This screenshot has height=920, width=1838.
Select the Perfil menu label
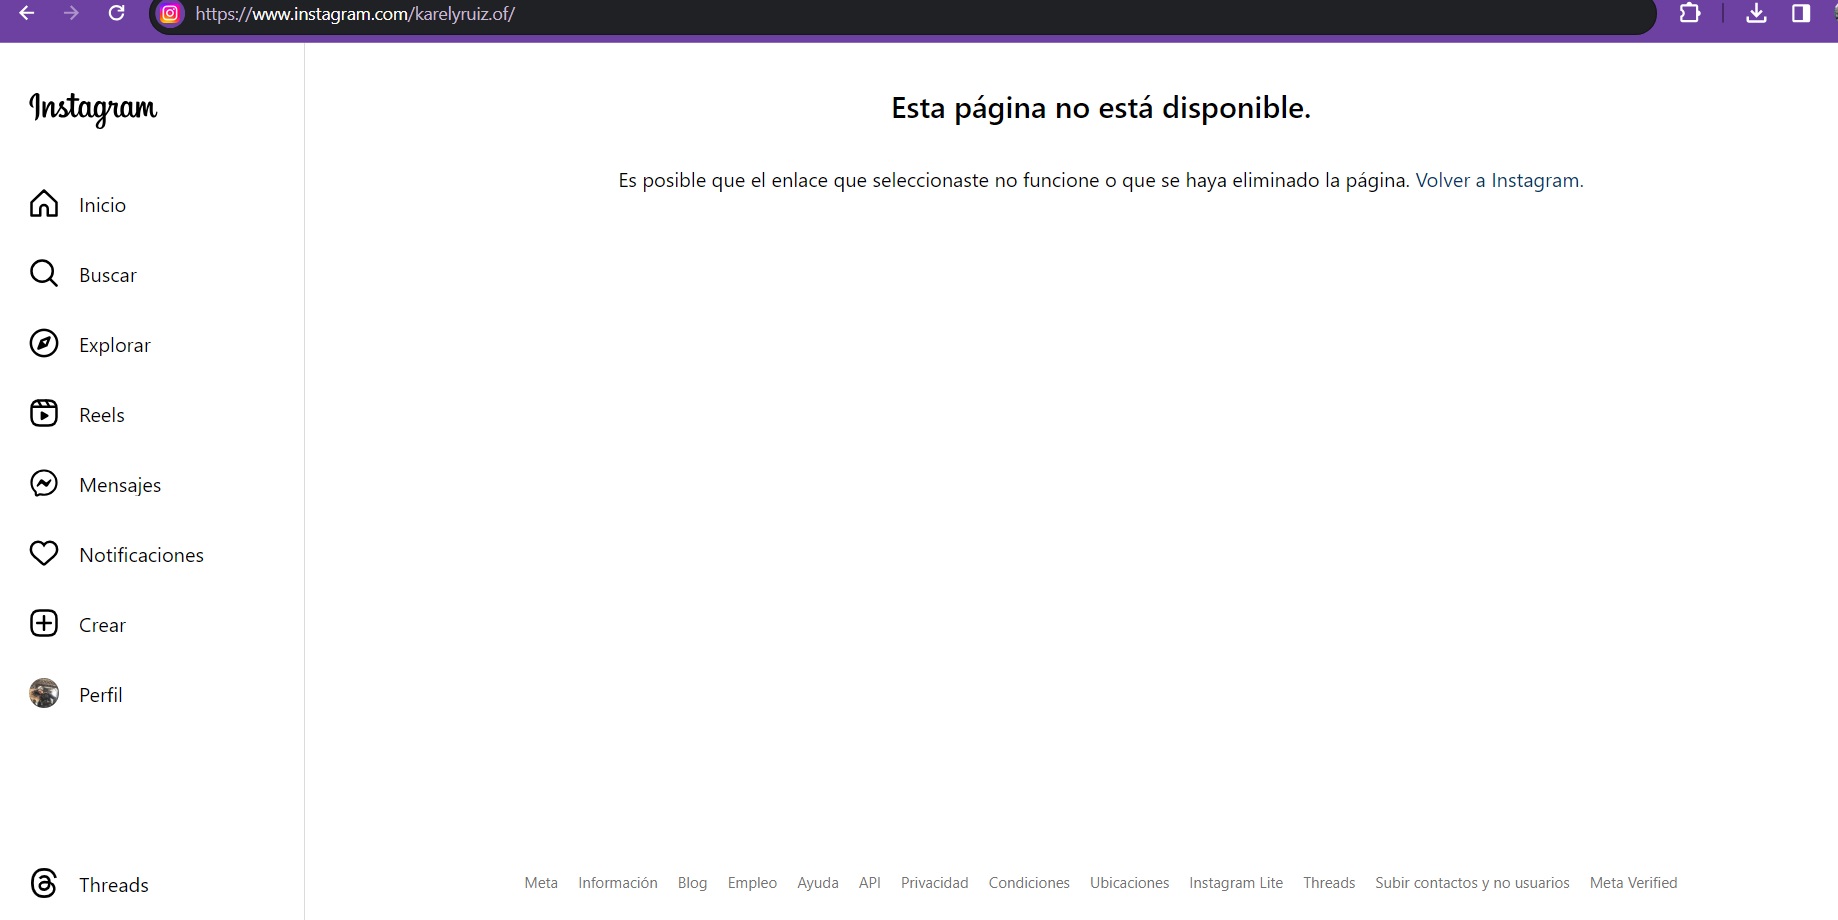pos(101,695)
